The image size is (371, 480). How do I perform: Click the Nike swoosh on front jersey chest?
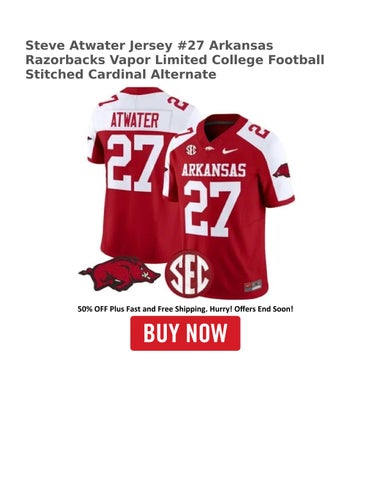[x=230, y=151]
